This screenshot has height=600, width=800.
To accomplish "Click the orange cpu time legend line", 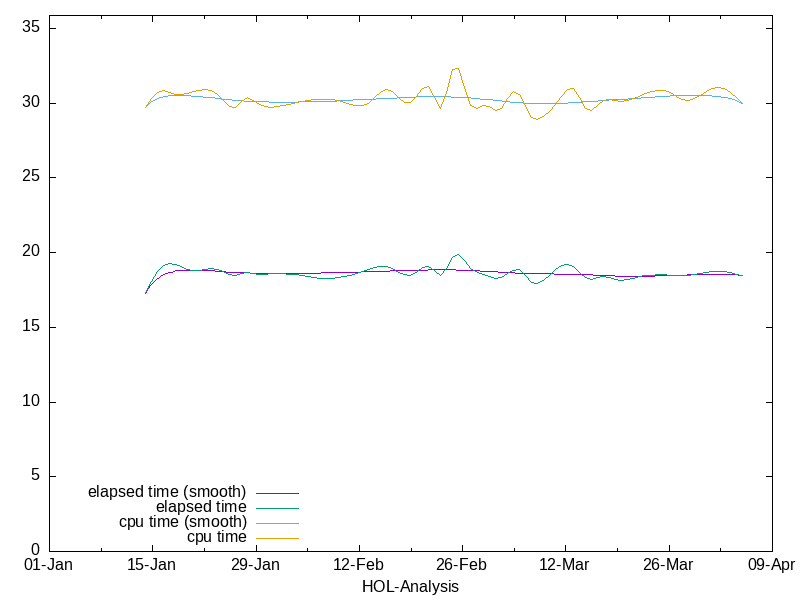I will pos(278,538).
